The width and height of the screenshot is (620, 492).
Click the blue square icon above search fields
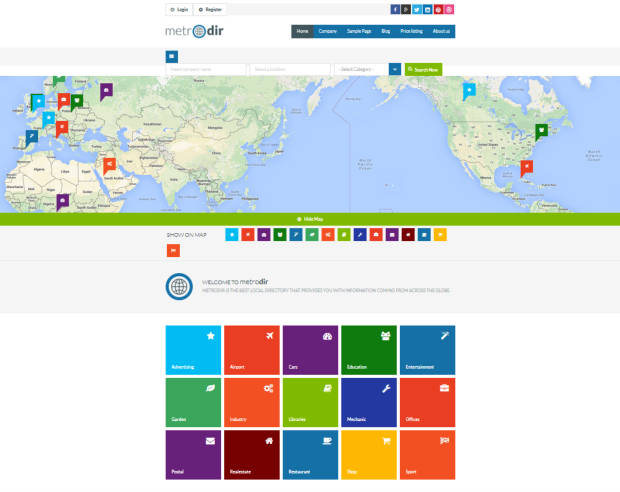pos(172,57)
